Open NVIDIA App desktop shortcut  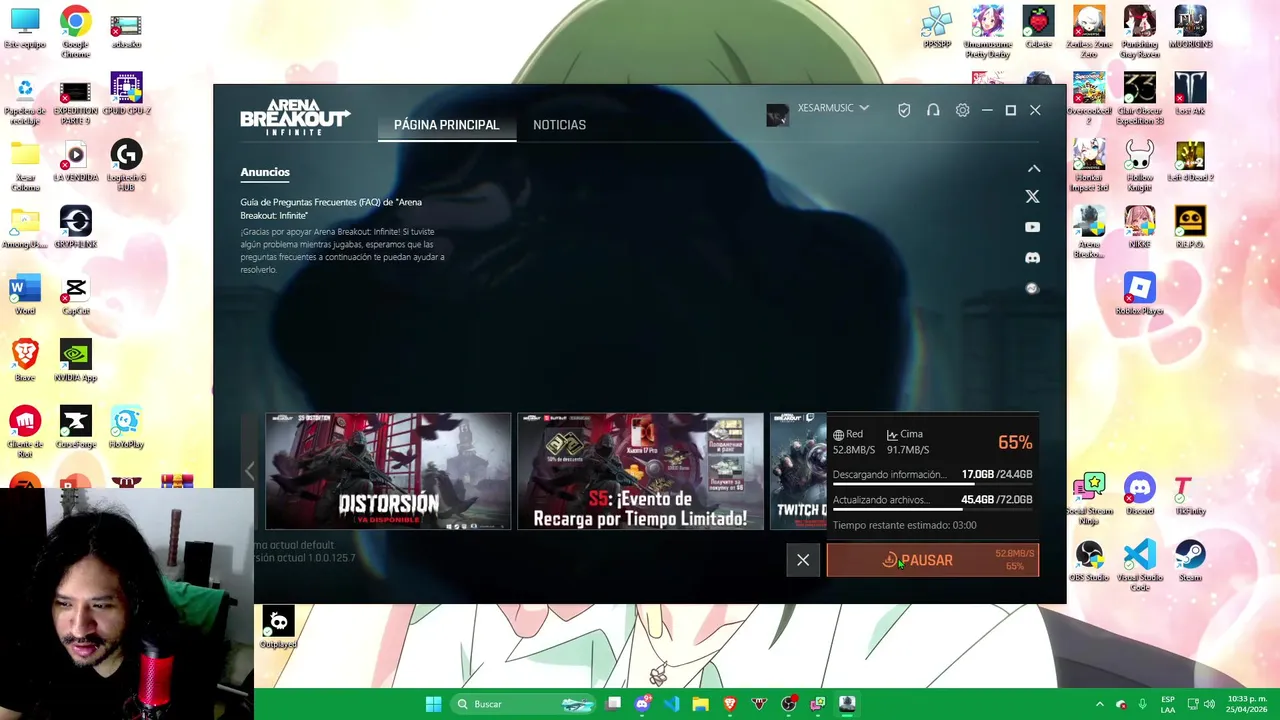(75, 362)
